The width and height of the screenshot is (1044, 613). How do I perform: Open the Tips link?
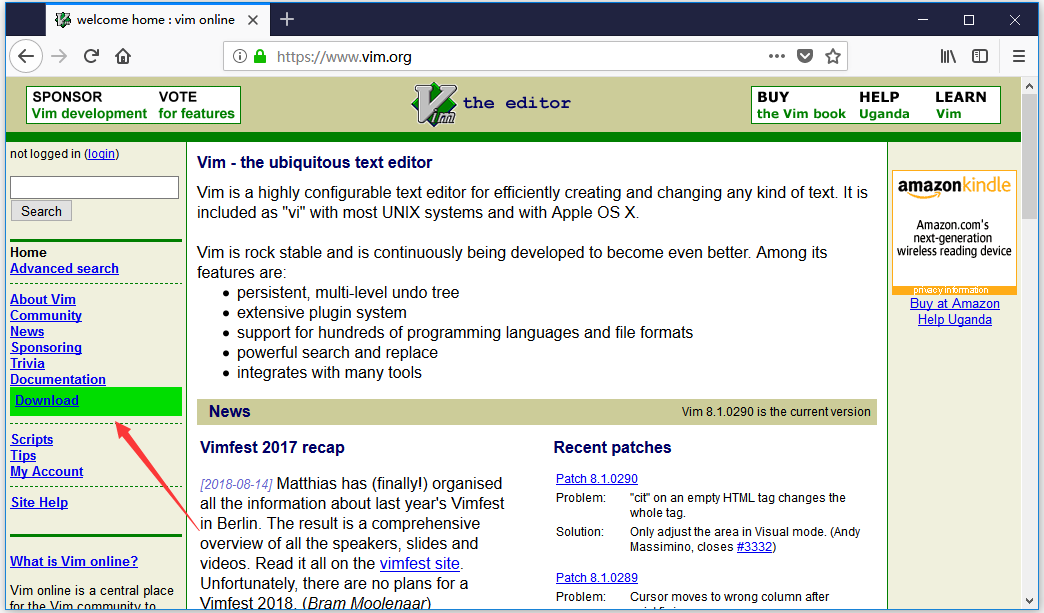23,455
